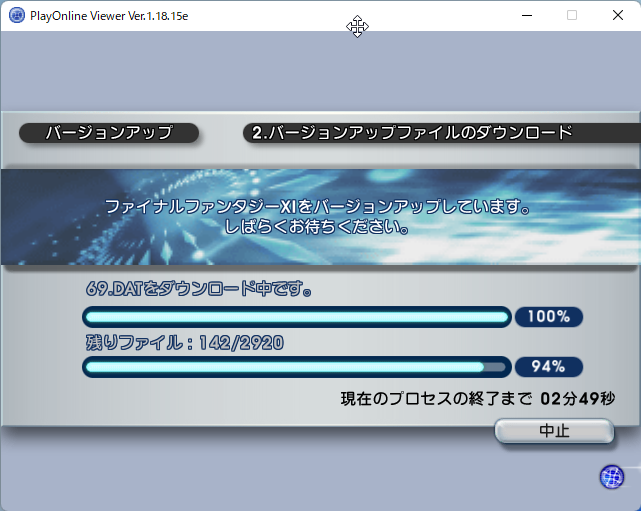Click the 69.DAT file download progress bar
The image size is (641, 511).
click(297, 317)
